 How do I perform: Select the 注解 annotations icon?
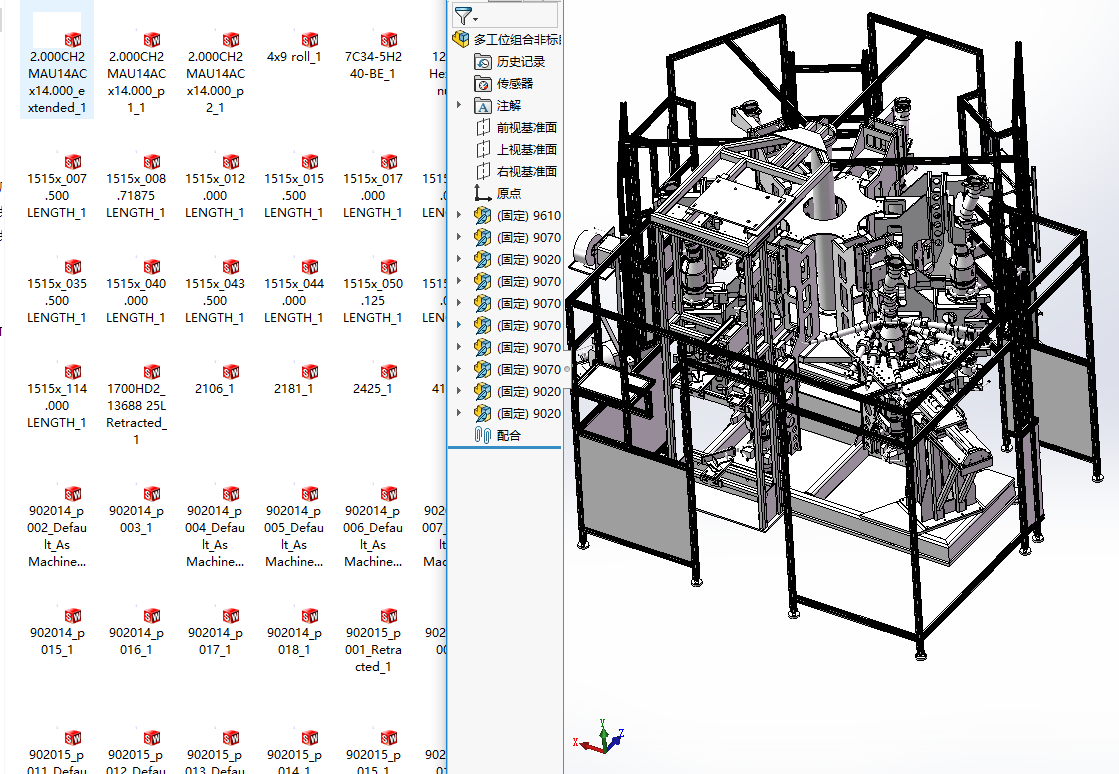[483, 106]
